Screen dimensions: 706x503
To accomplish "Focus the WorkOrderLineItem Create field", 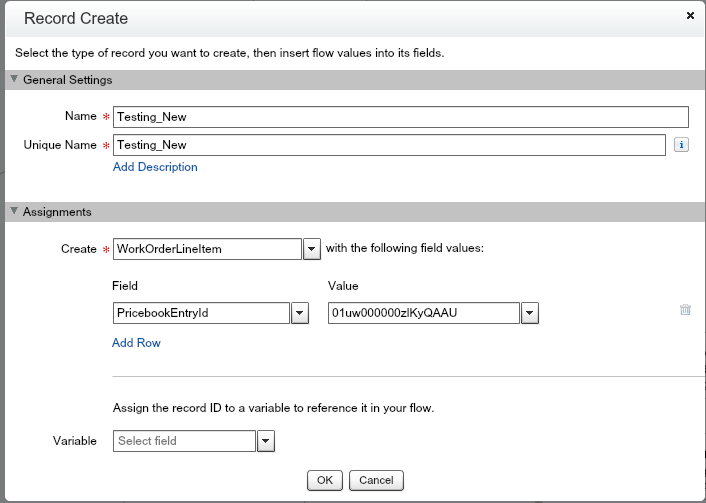I will point(206,249).
